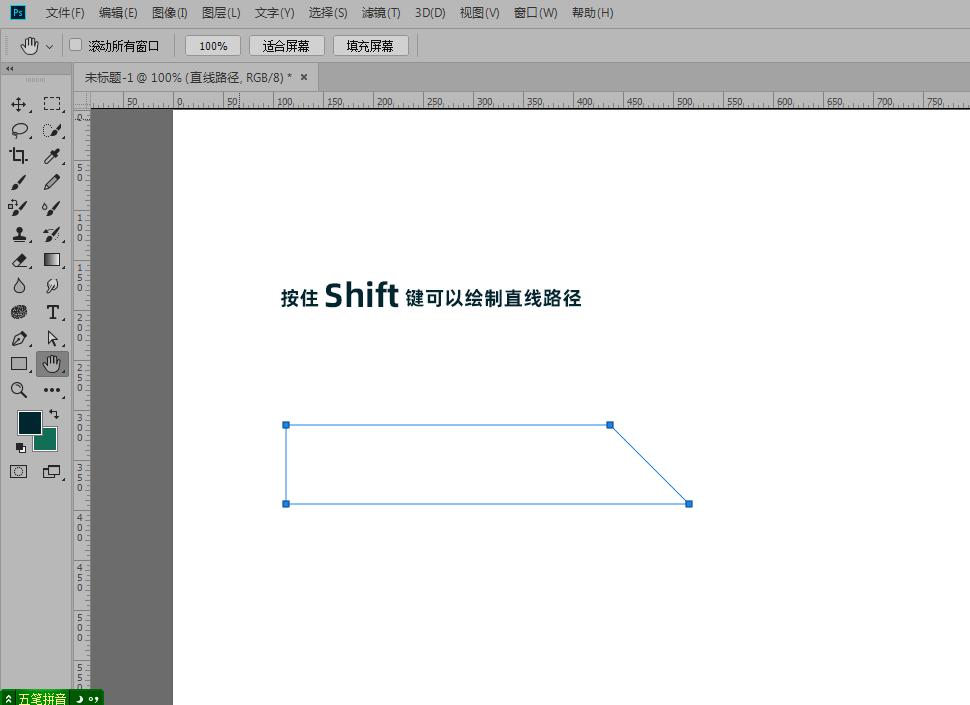
Task: Click the 适合屏幕 button
Action: point(286,46)
